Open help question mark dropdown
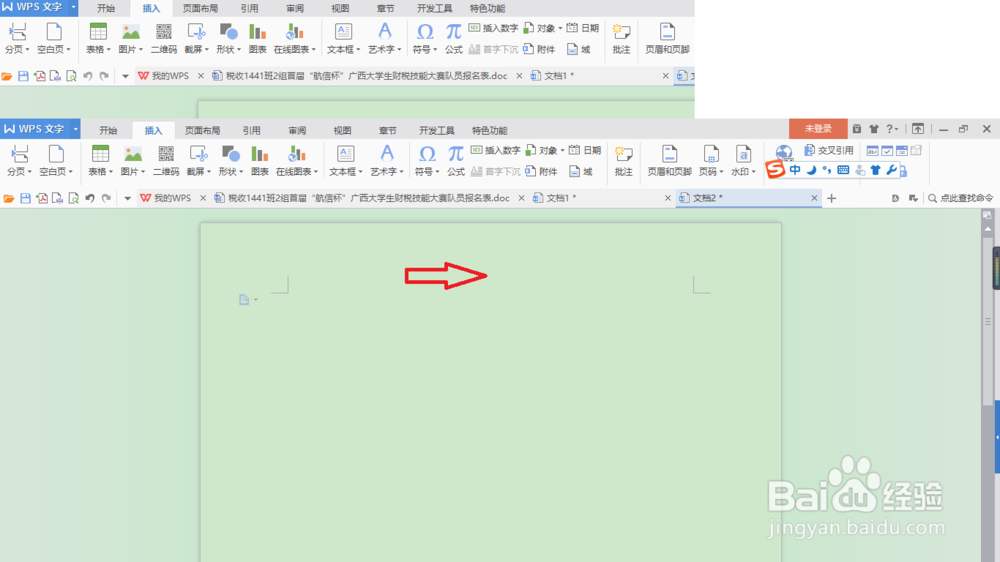The height and width of the screenshot is (562, 1000). tap(892, 129)
